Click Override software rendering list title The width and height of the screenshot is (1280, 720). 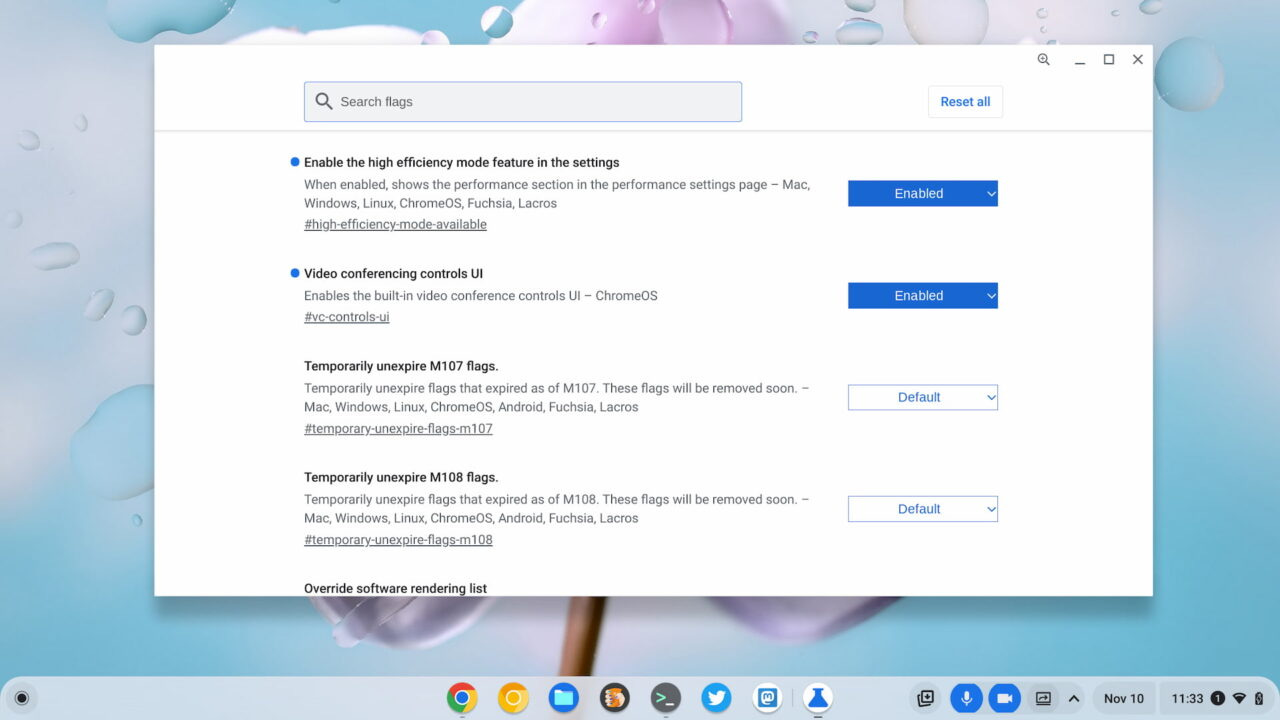(x=395, y=588)
